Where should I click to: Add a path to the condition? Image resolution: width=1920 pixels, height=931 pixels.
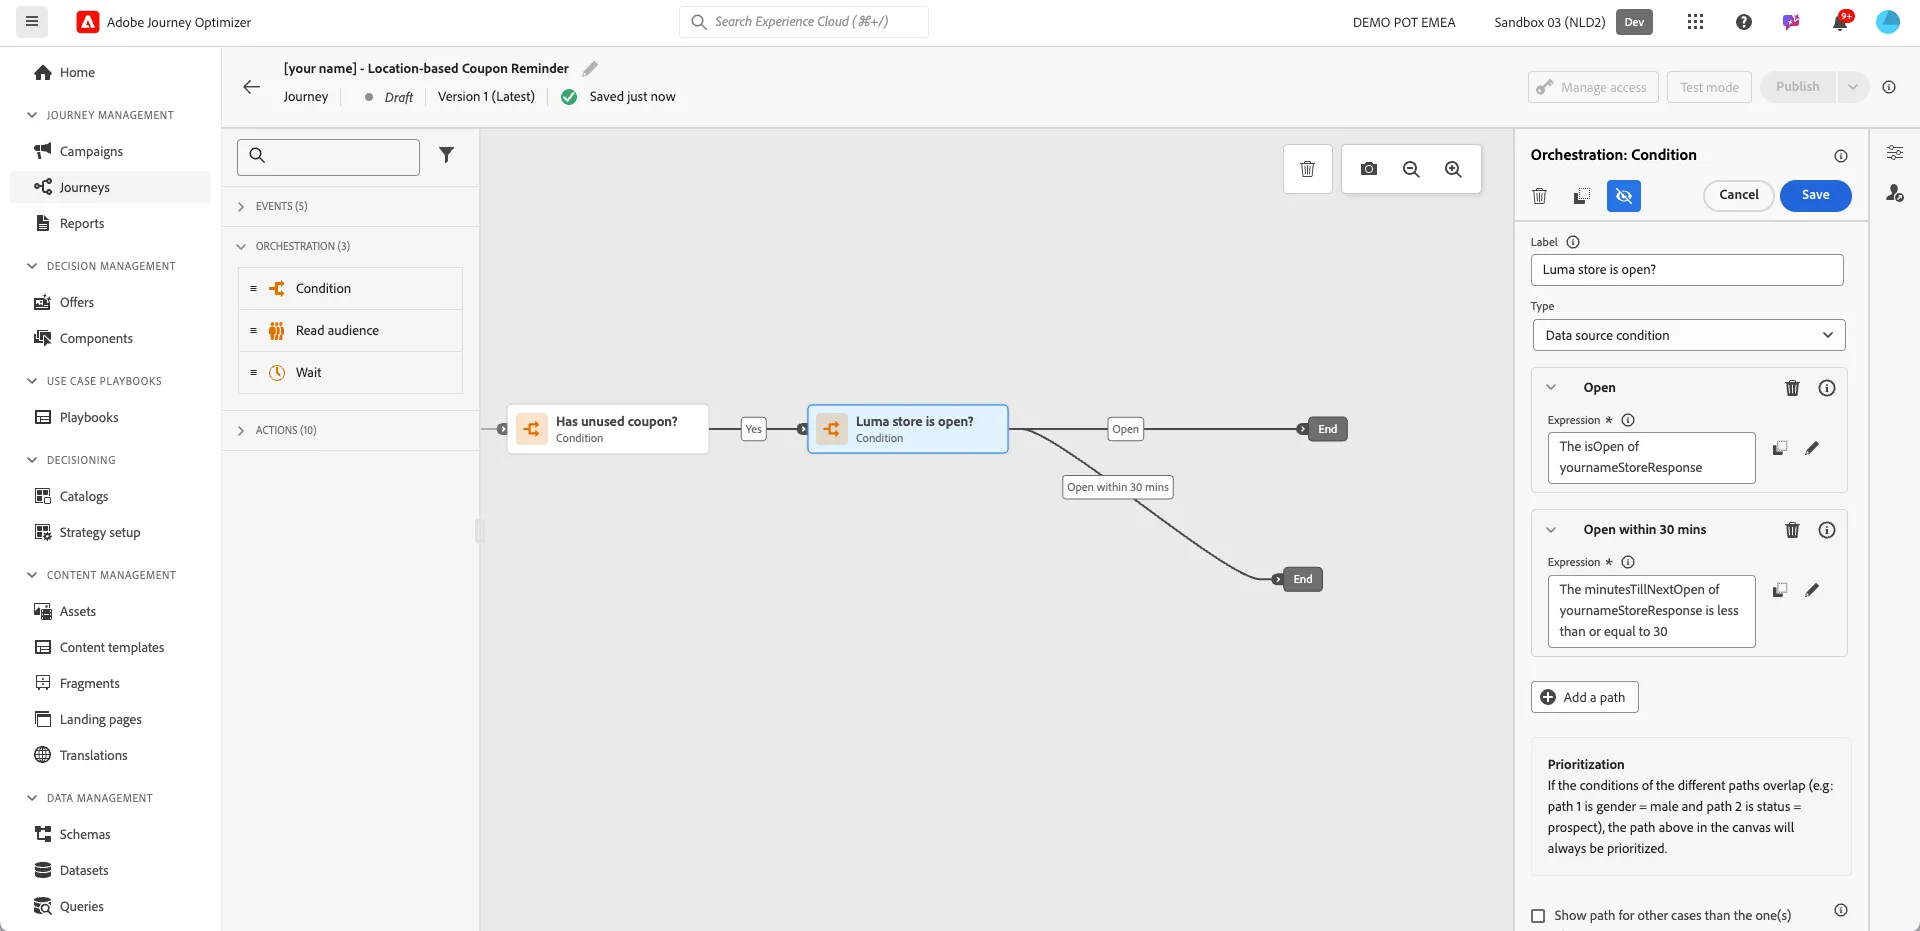coord(1584,698)
